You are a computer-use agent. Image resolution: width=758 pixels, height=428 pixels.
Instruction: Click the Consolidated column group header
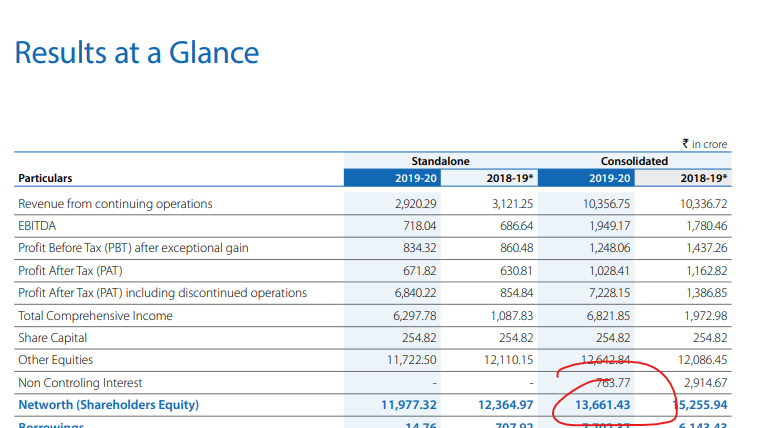pos(634,161)
